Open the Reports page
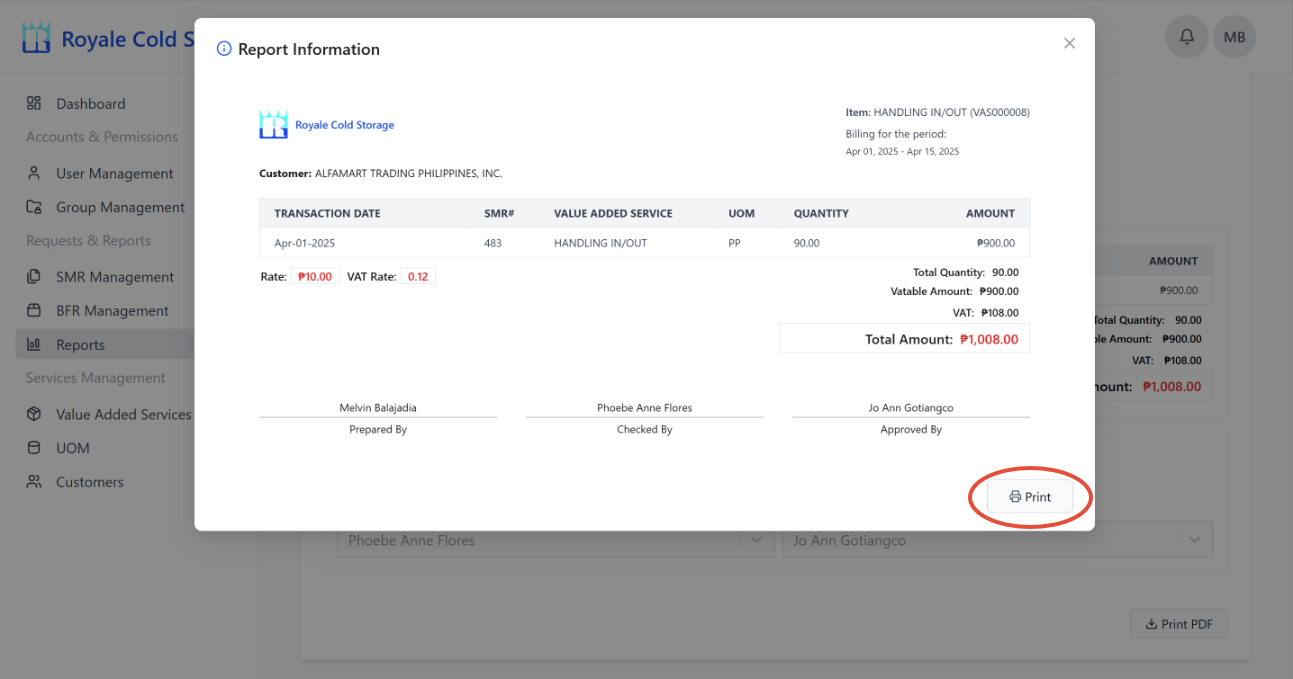1293x679 pixels. [104, 345]
